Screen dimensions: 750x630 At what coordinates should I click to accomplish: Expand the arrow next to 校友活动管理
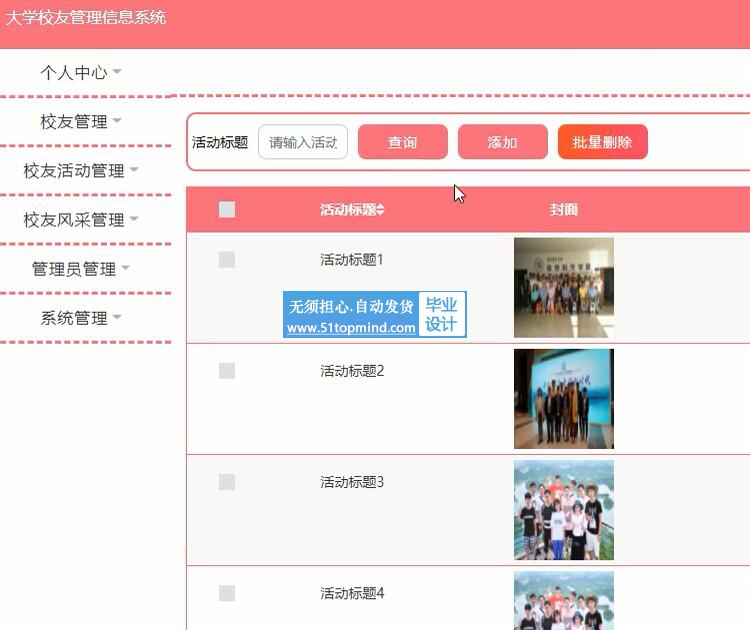134,170
